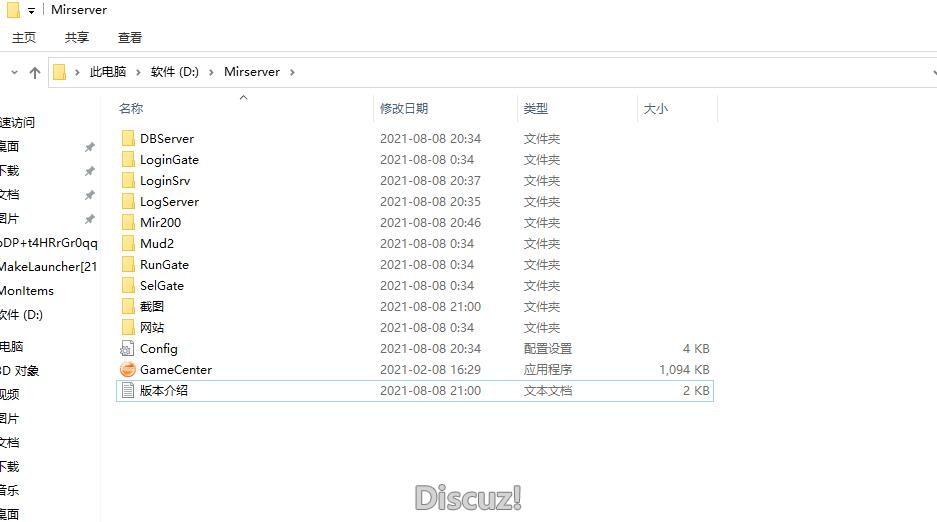Click the DBServer folder name

(x=167, y=139)
